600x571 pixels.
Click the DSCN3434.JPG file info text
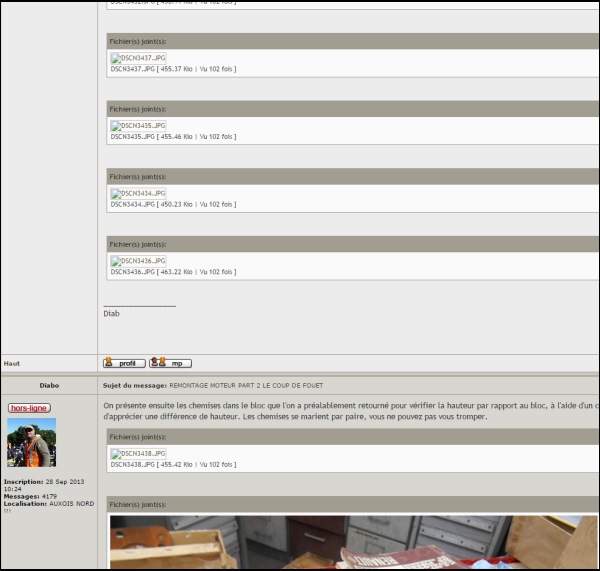pos(173,204)
